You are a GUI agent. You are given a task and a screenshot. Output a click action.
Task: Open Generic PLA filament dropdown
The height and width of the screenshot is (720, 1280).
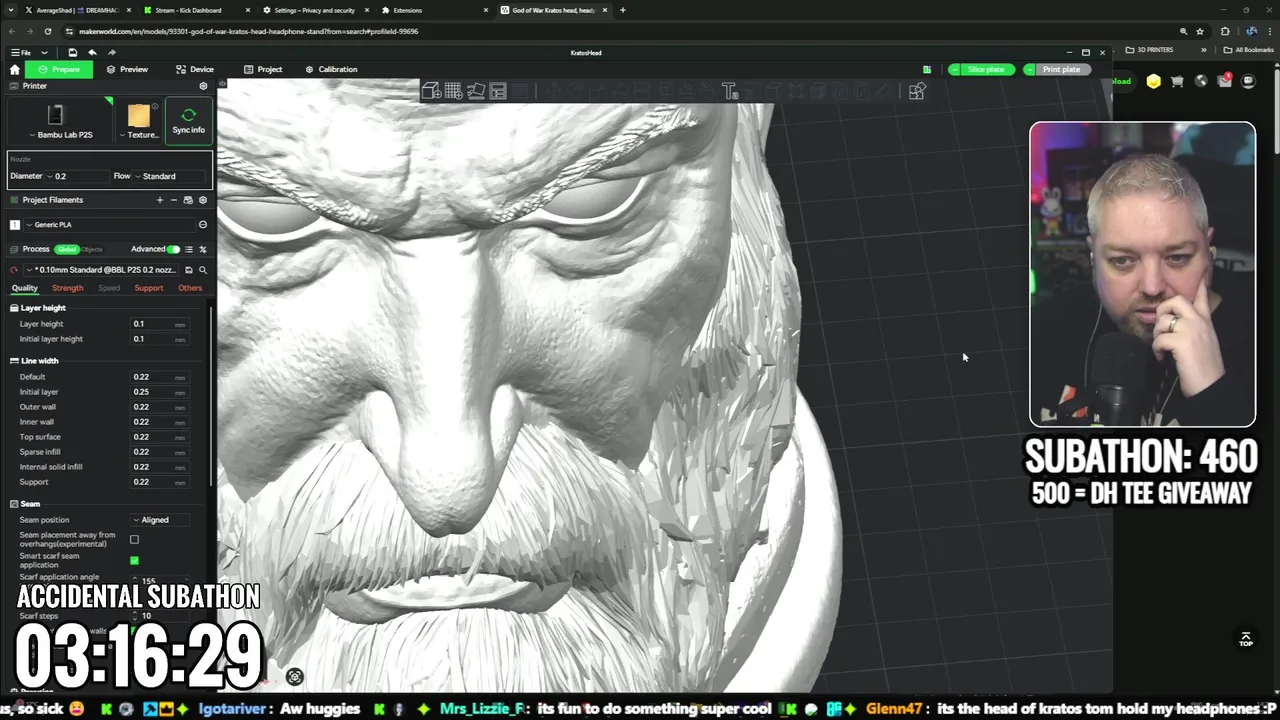pos(110,225)
